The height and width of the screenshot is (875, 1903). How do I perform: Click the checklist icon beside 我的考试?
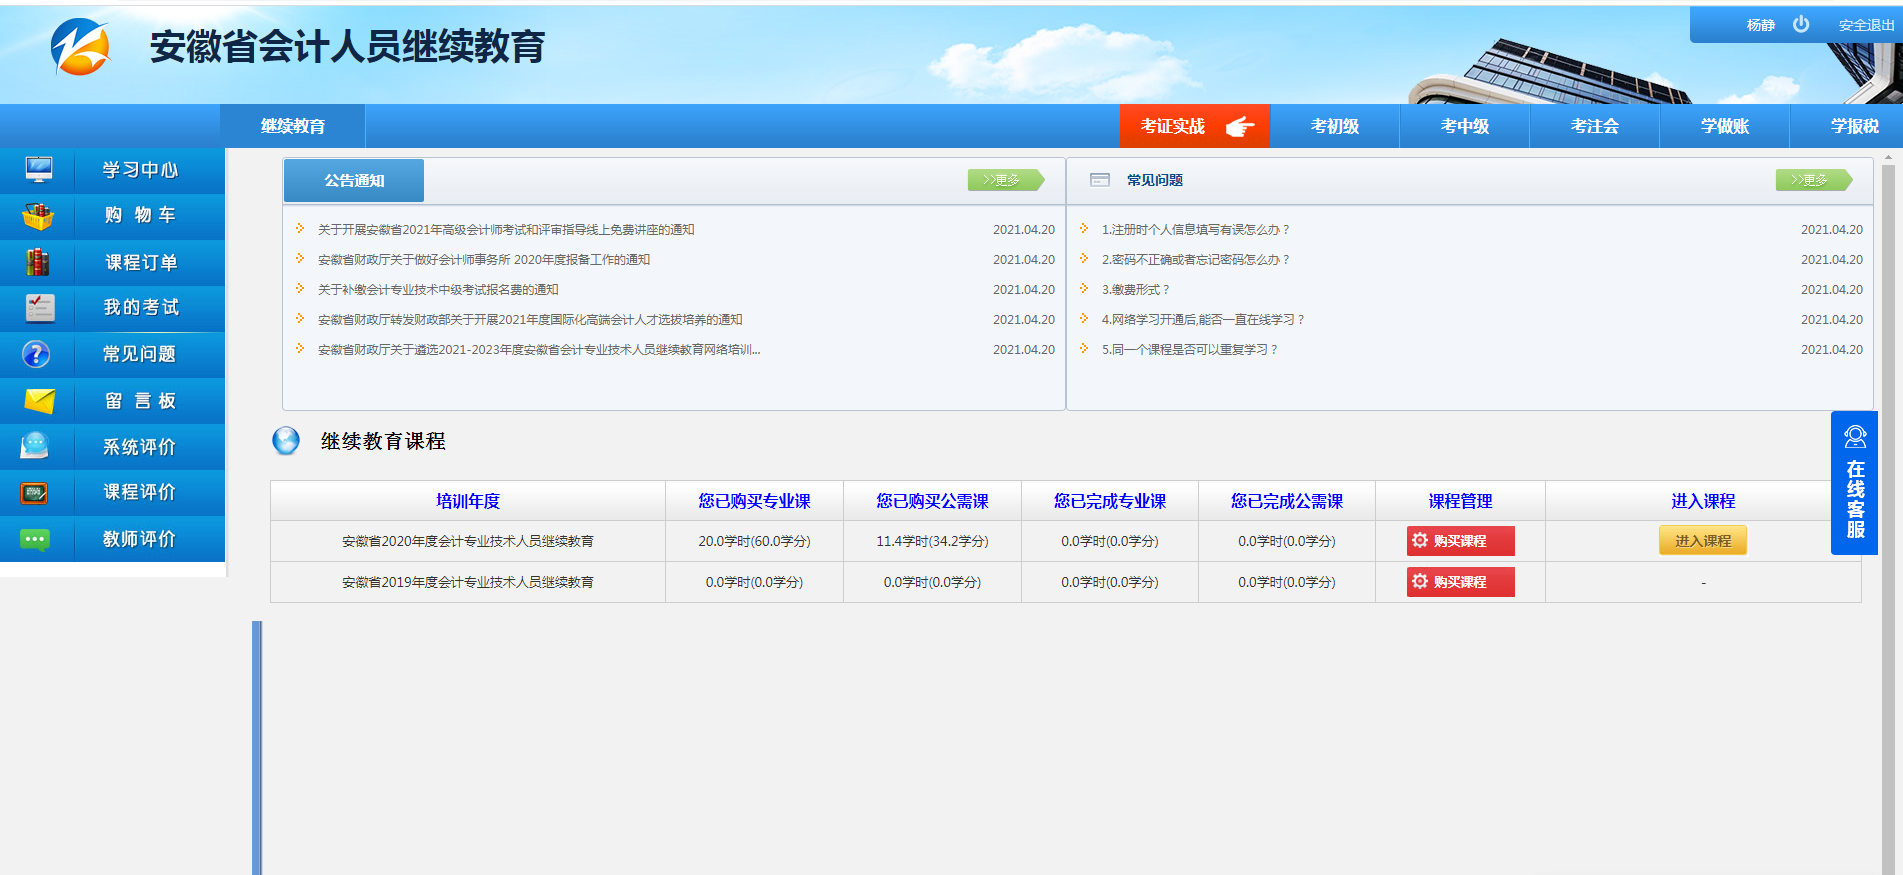pos(39,308)
